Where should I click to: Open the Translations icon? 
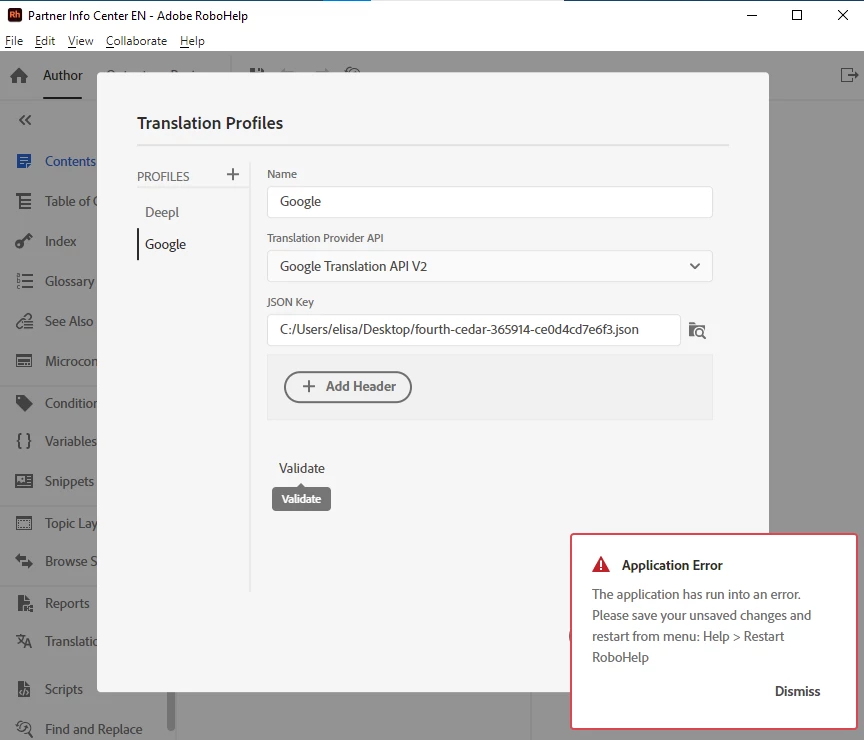click(24, 641)
